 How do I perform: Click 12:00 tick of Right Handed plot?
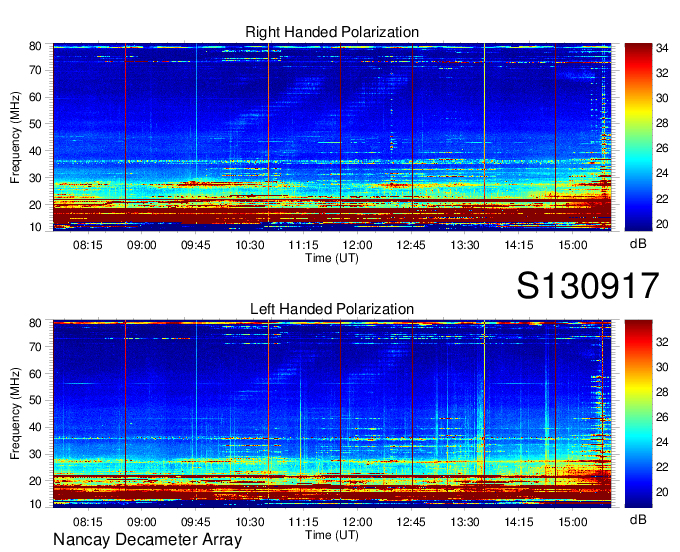tap(357, 245)
